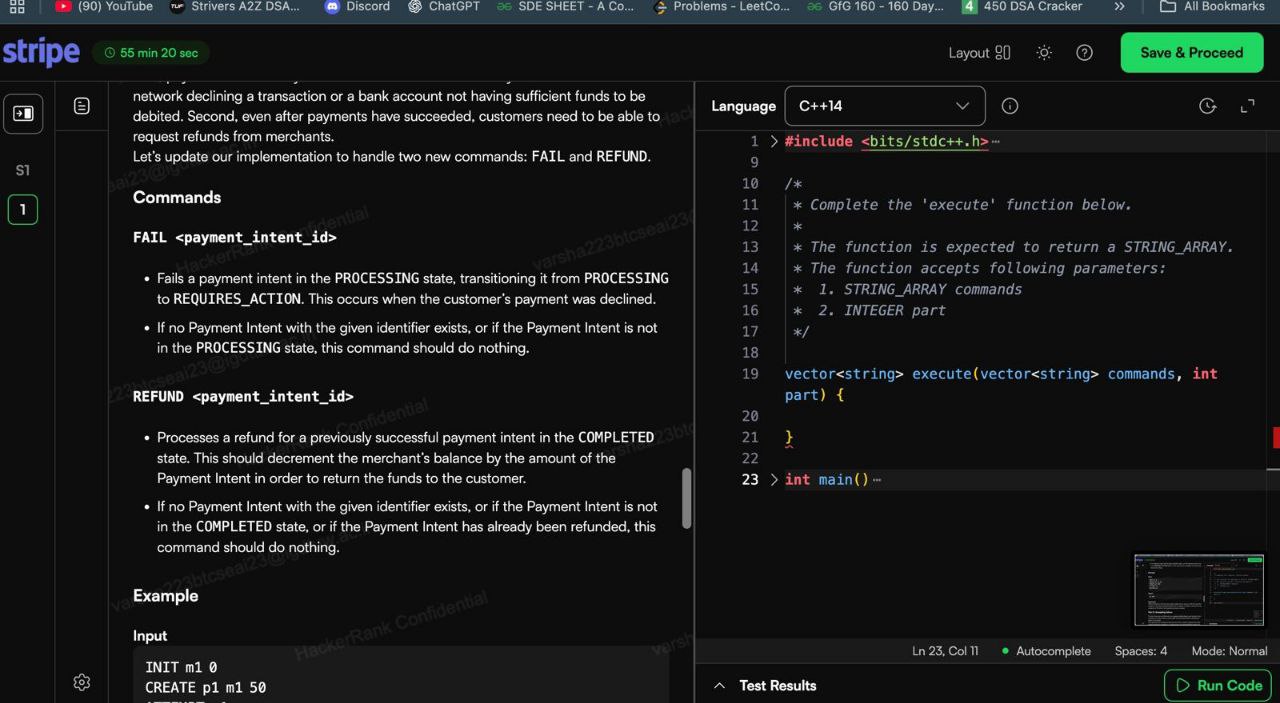Viewport: 1280px width, 703px height.
Task: Switch to the ChatGPT bookmark
Action: pos(444,6)
